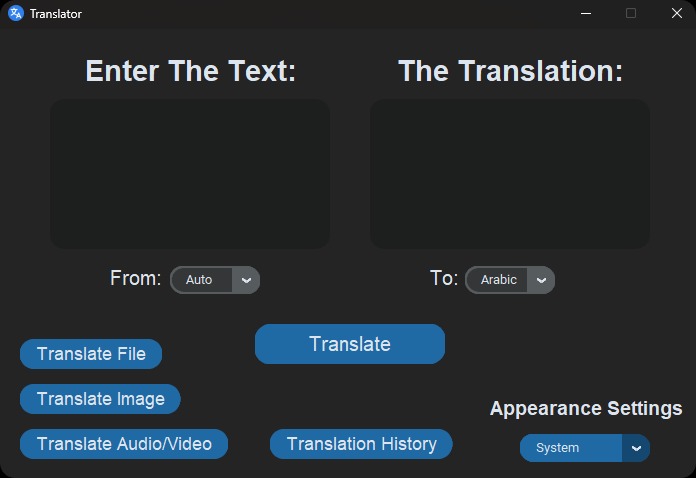Expand the appearance mode dropdown arrow

(x=636, y=448)
